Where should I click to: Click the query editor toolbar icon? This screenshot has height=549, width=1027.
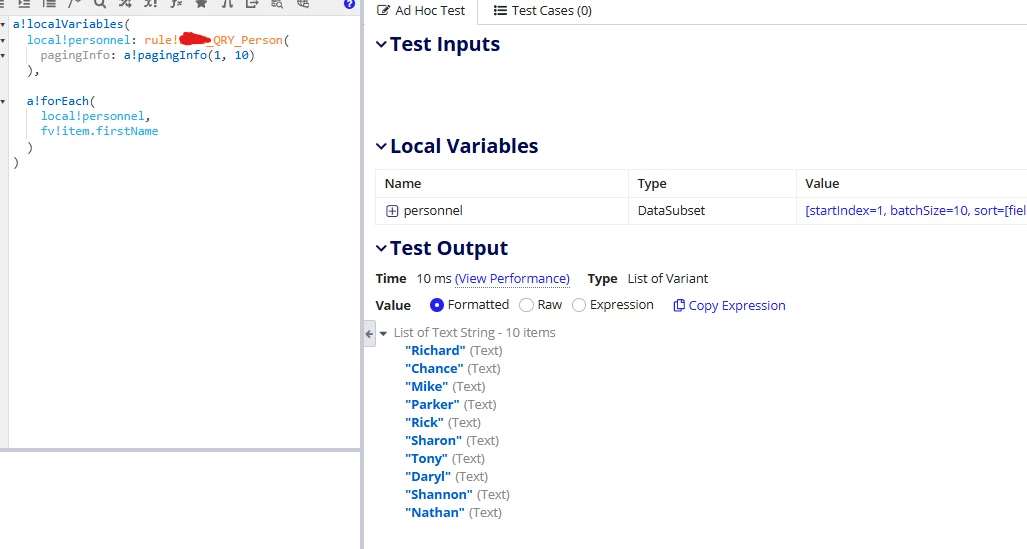[277, 3]
